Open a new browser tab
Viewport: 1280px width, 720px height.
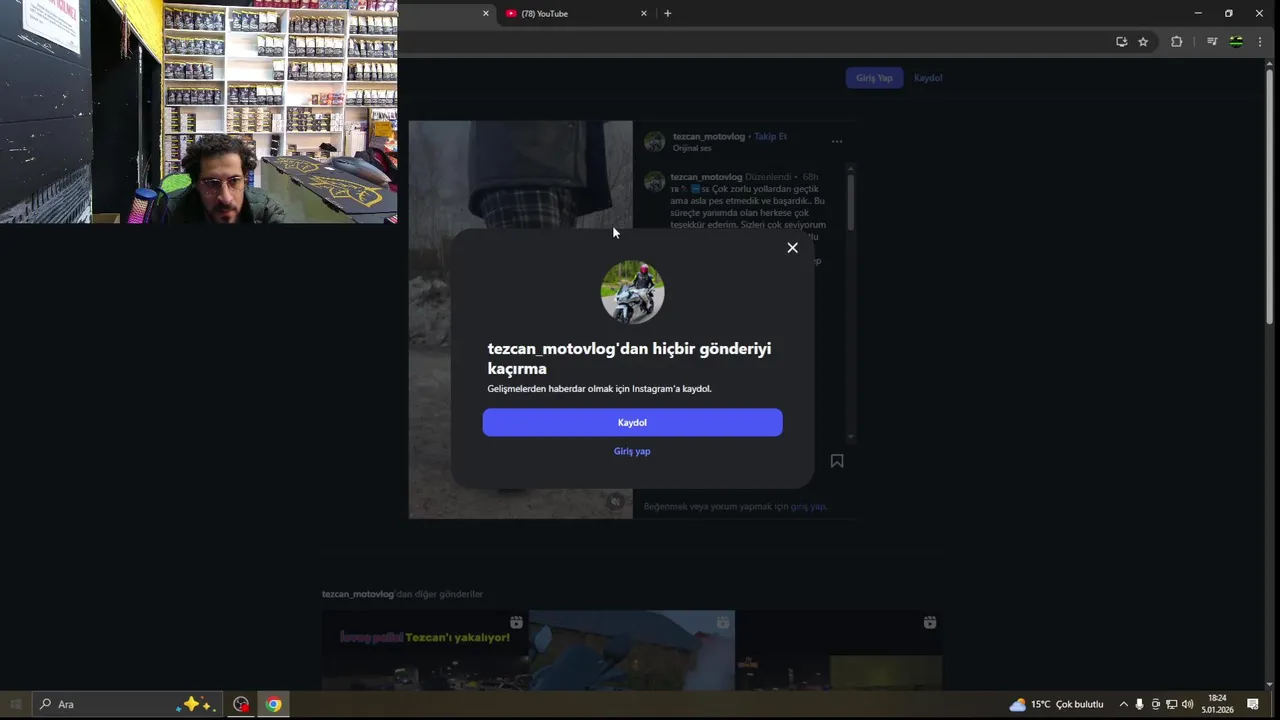(x=668, y=14)
